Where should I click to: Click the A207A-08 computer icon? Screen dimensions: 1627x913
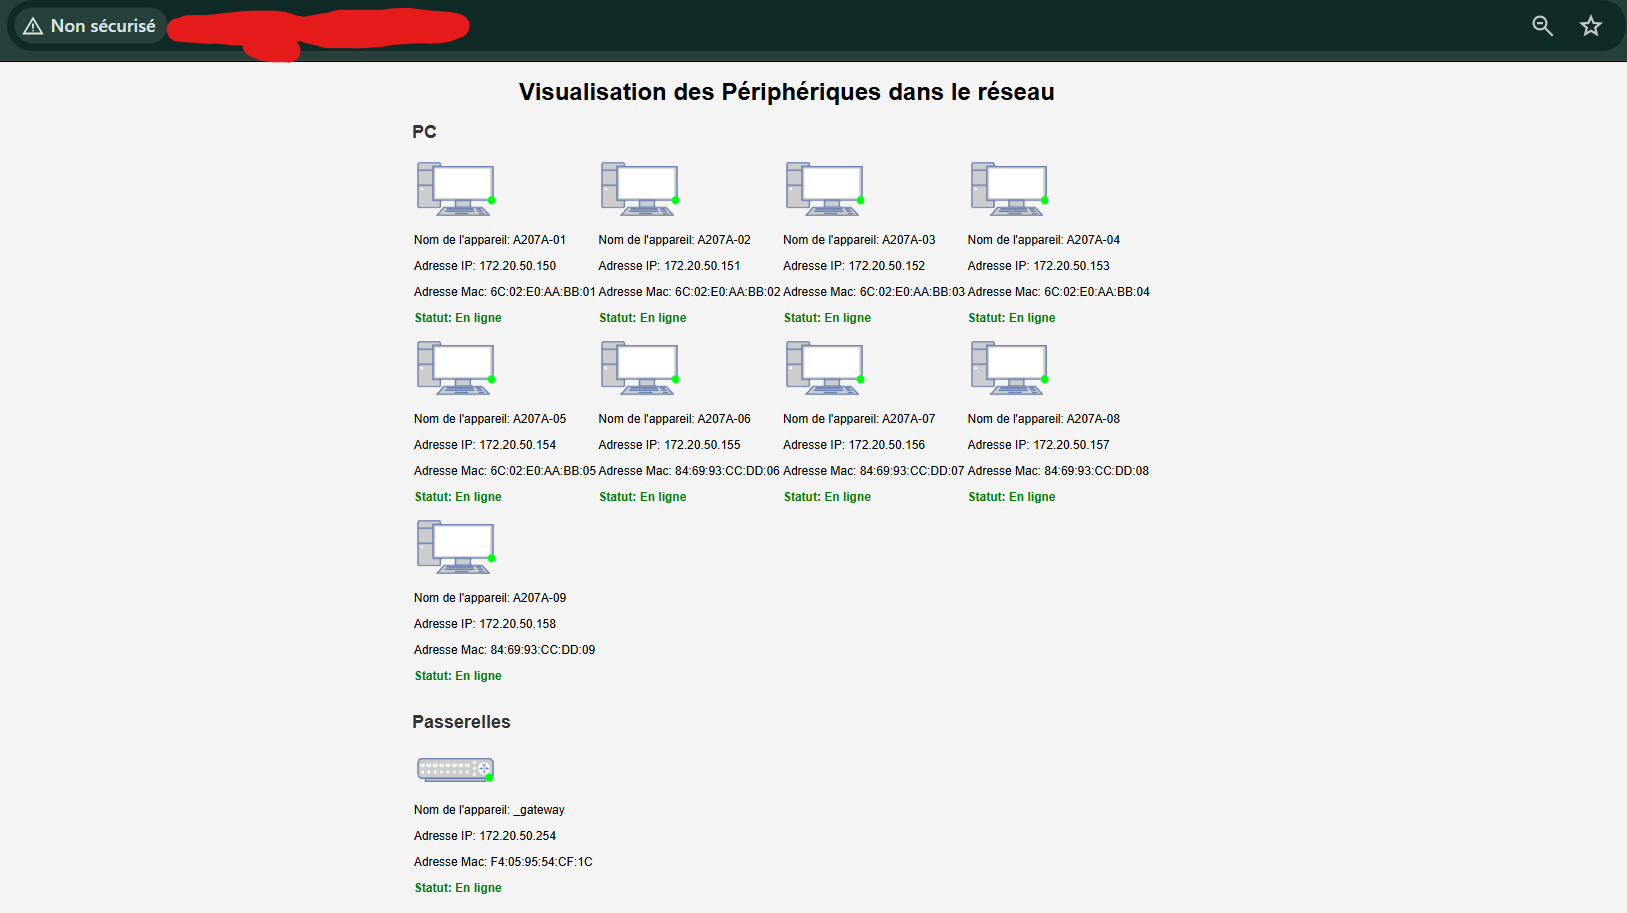[x=1010, y=368]
